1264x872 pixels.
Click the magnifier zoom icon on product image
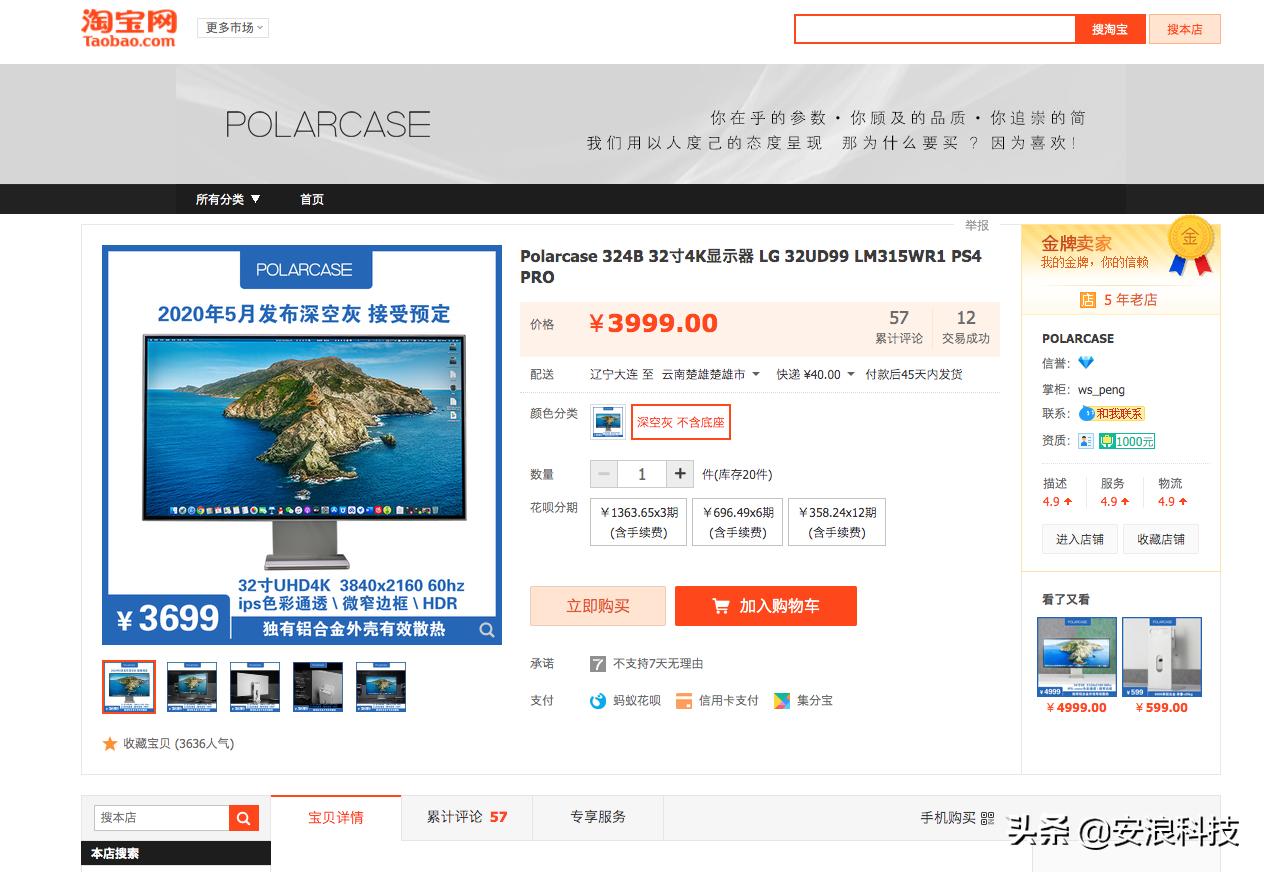point(487,630)
